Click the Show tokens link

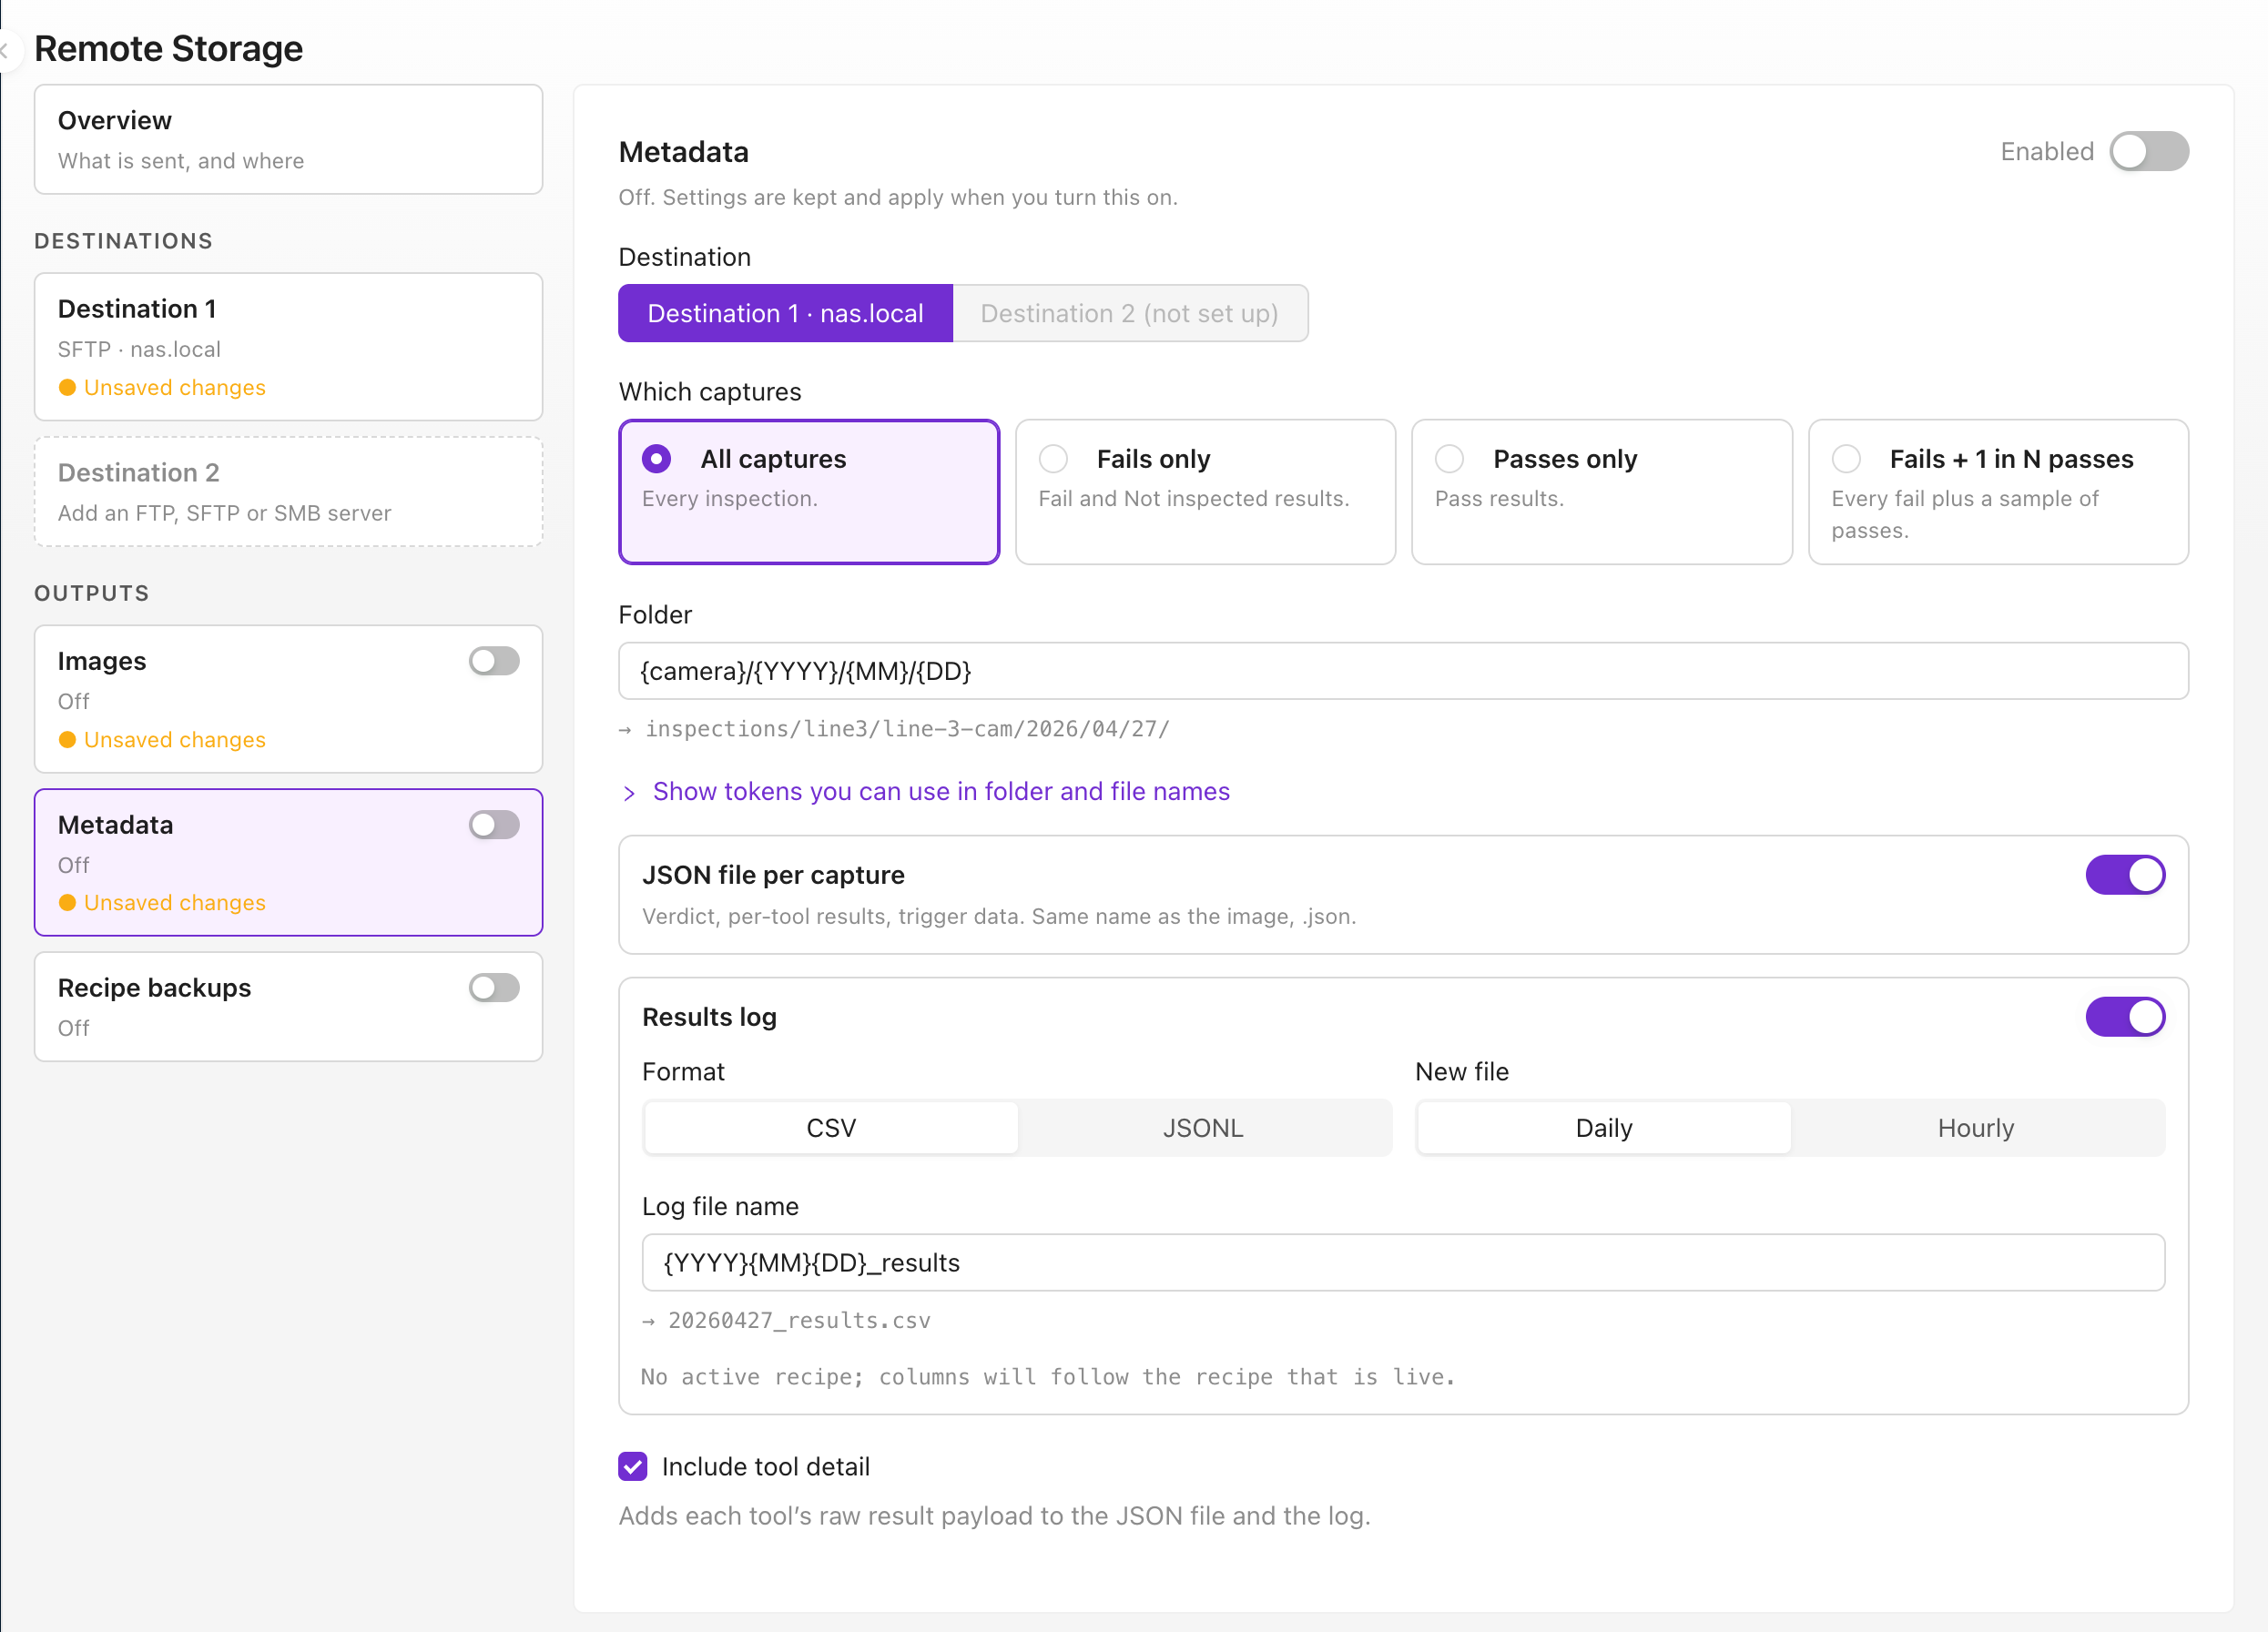click(x=941, y=792)
